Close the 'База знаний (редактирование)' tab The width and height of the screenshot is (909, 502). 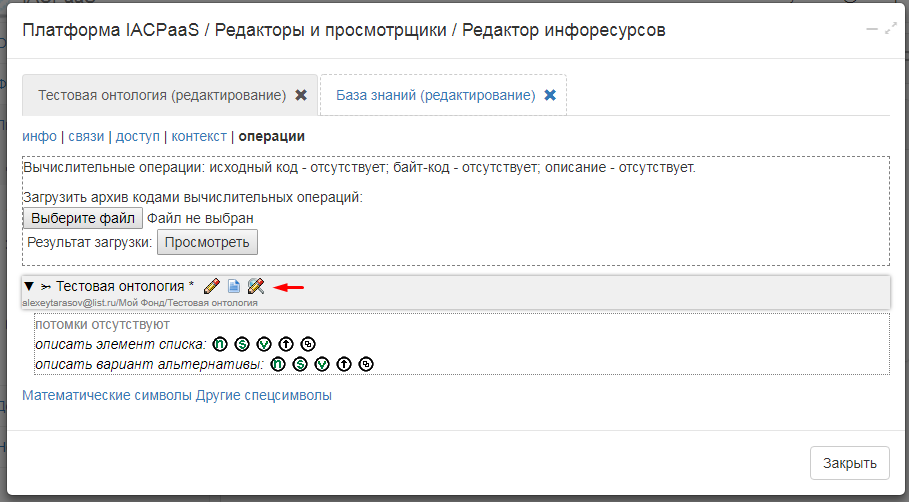tap(549, 95)
